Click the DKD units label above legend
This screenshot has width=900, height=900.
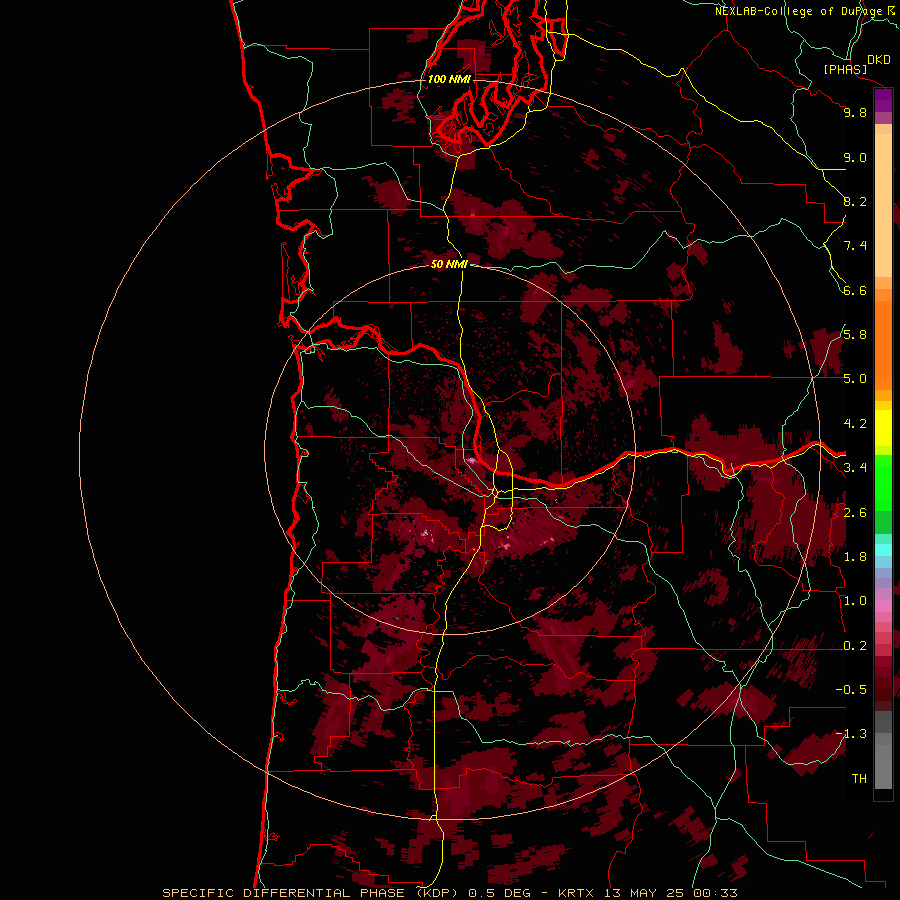[879, 60]
